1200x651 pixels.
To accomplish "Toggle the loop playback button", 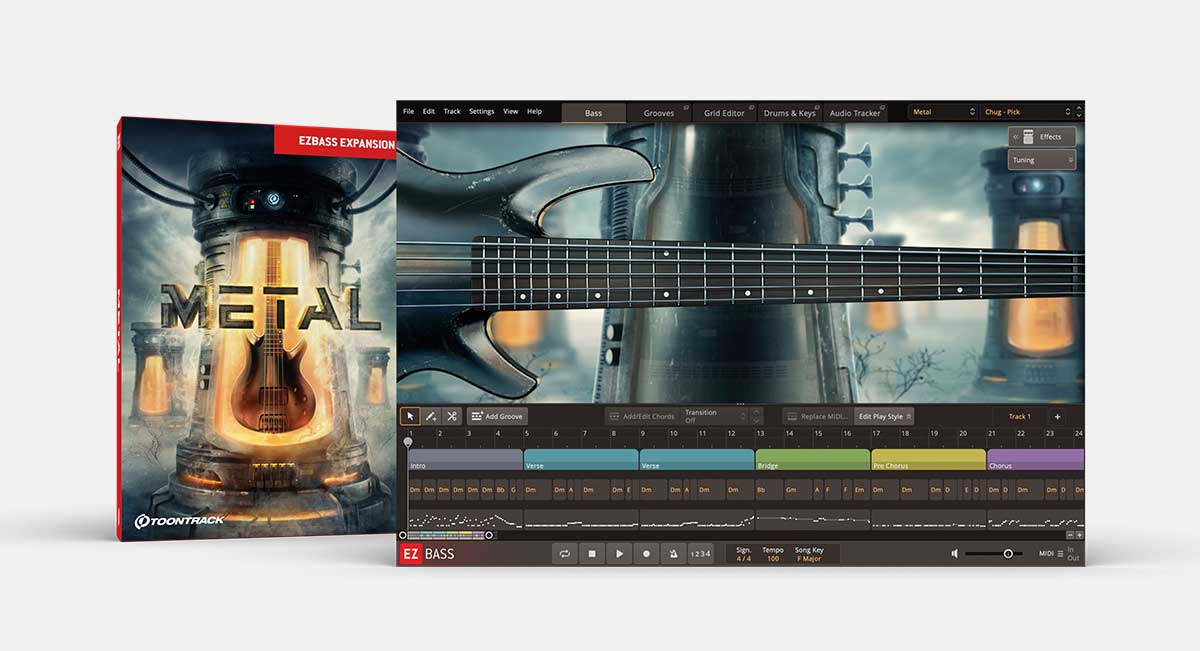I will (x=564, y=553).
